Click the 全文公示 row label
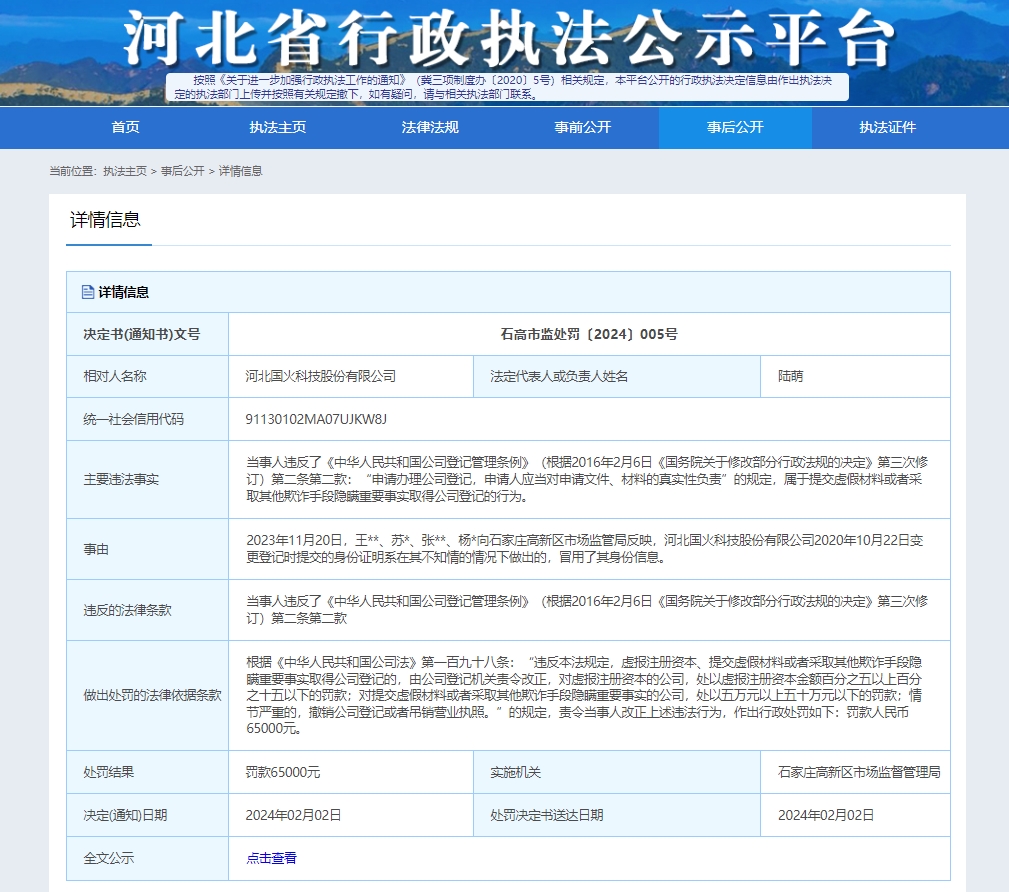1009x892 pixels. click(108, 858)
